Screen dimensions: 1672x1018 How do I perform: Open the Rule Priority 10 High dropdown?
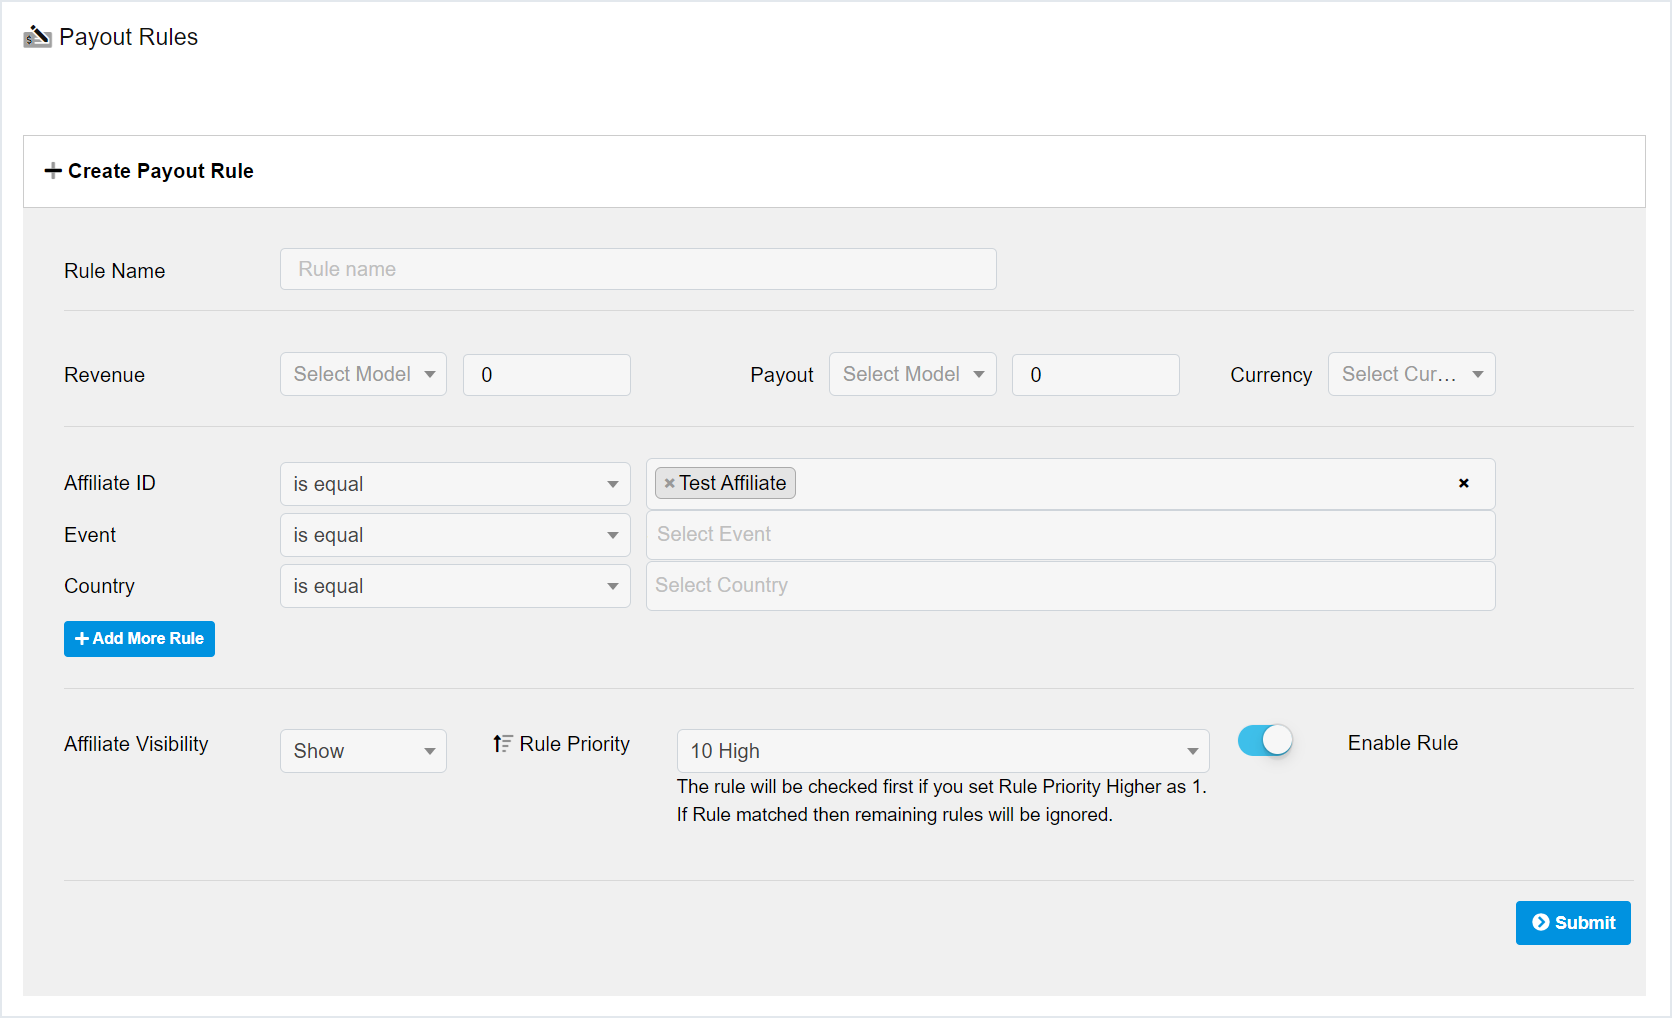942,751
